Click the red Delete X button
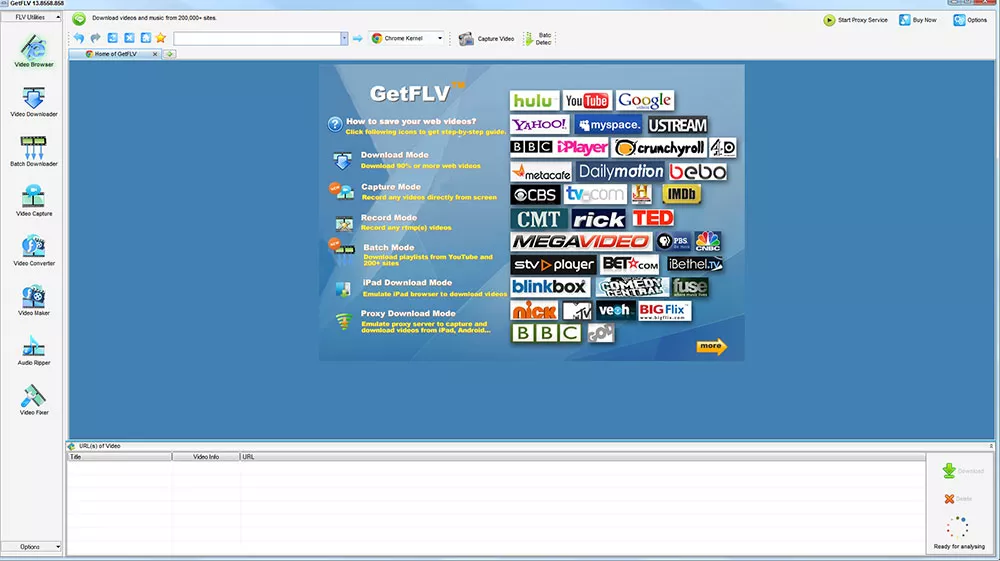1000x561 pixels. pyautogui.click(x=949, y=499)
